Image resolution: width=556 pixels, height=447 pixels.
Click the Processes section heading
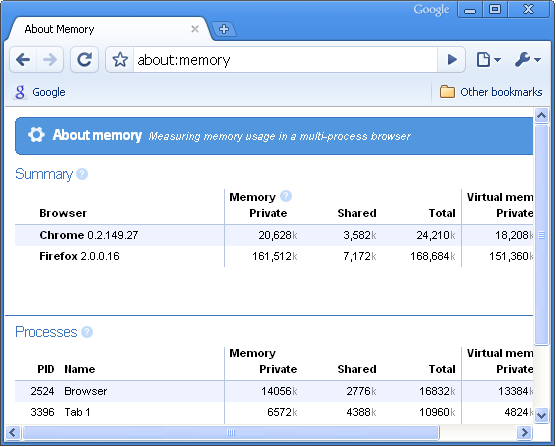46,332
